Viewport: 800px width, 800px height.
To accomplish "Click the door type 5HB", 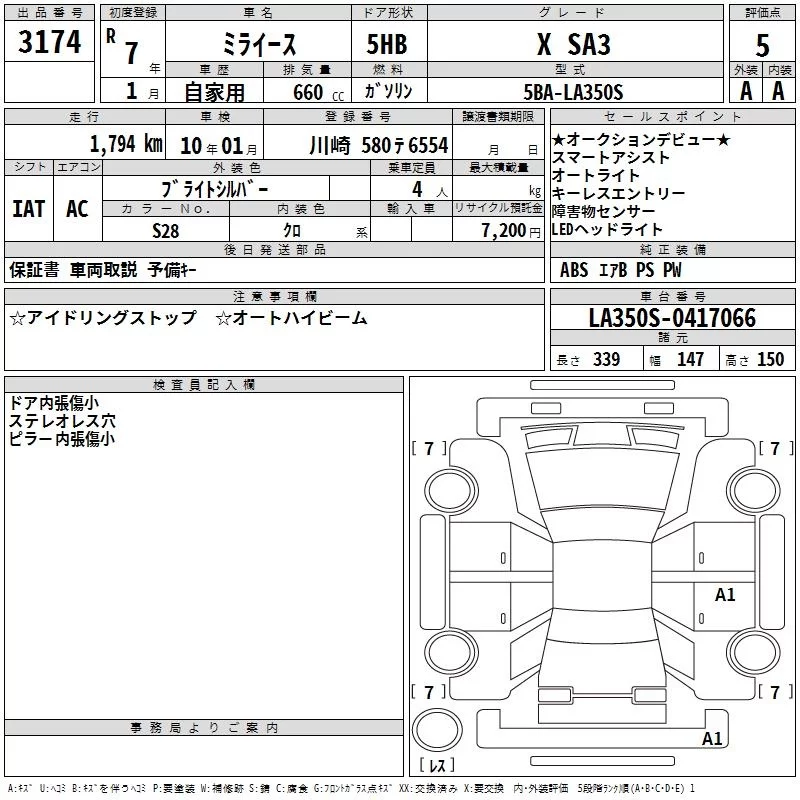I will (387, 44).
